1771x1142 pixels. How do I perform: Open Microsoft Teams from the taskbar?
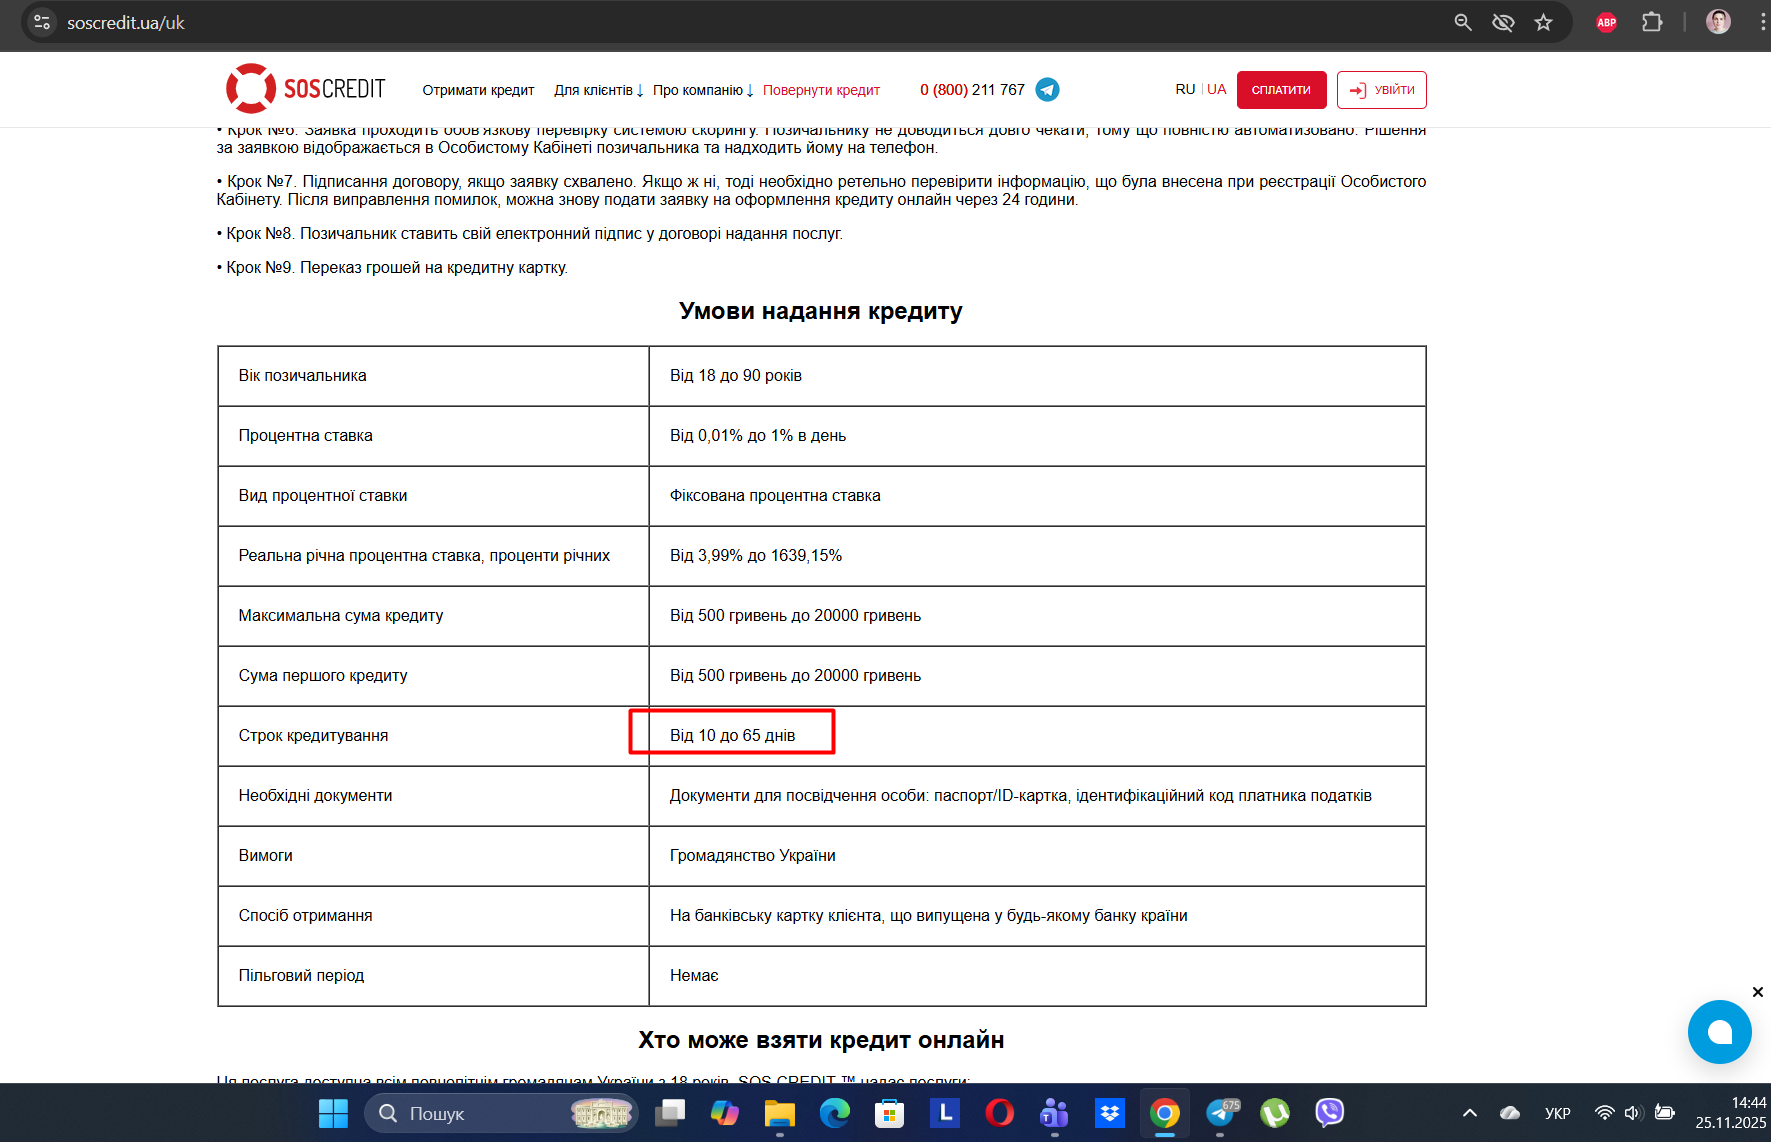tap(1054, 1113)
